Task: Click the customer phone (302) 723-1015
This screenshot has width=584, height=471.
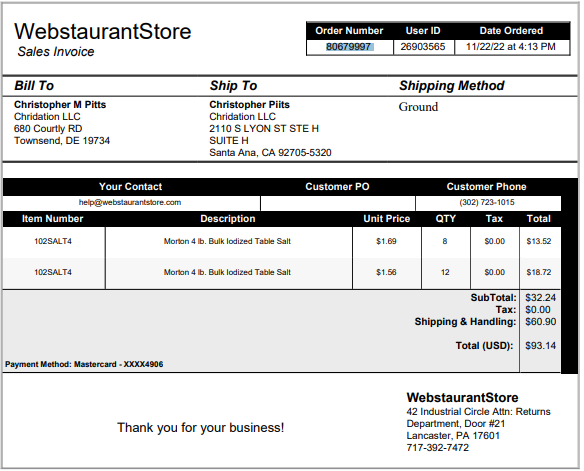Action: (x=489, y=203)
